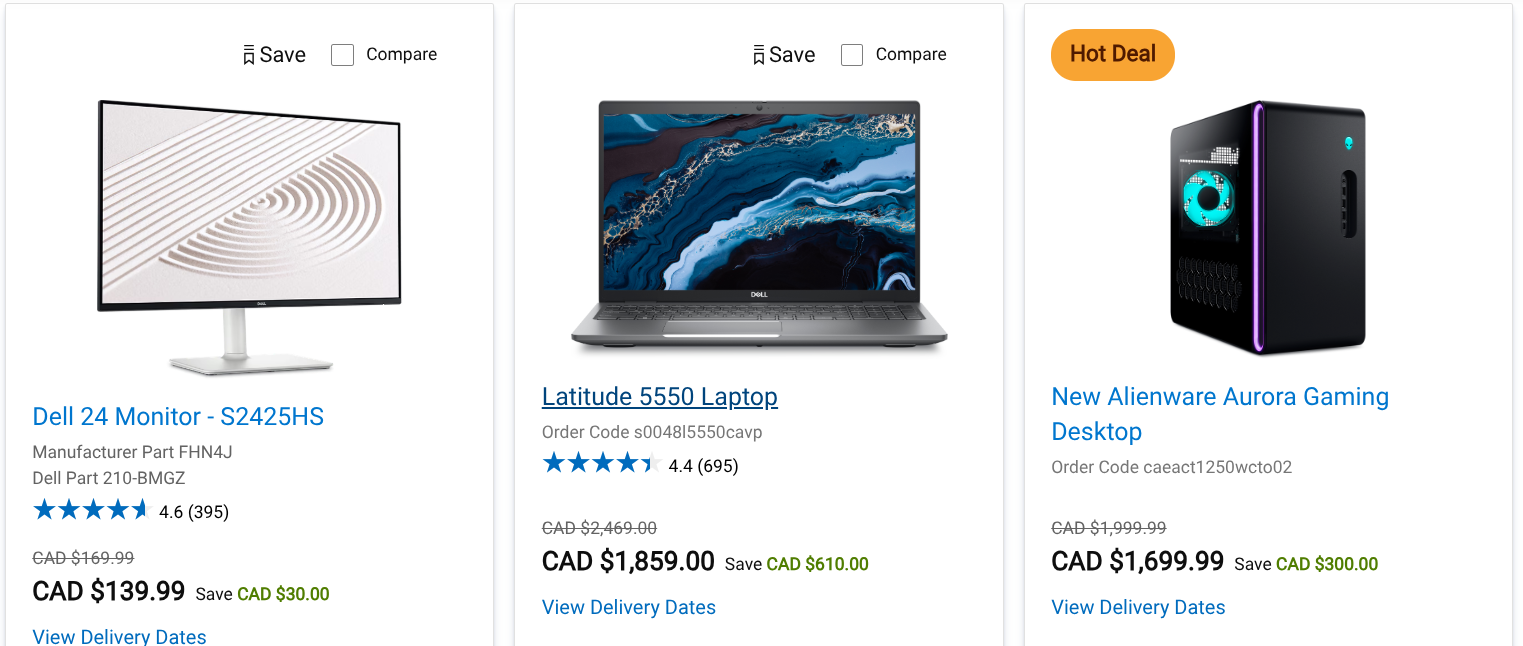Click the Hot Deal badge
The image size is (1523, 646).
coord(1112,54)
